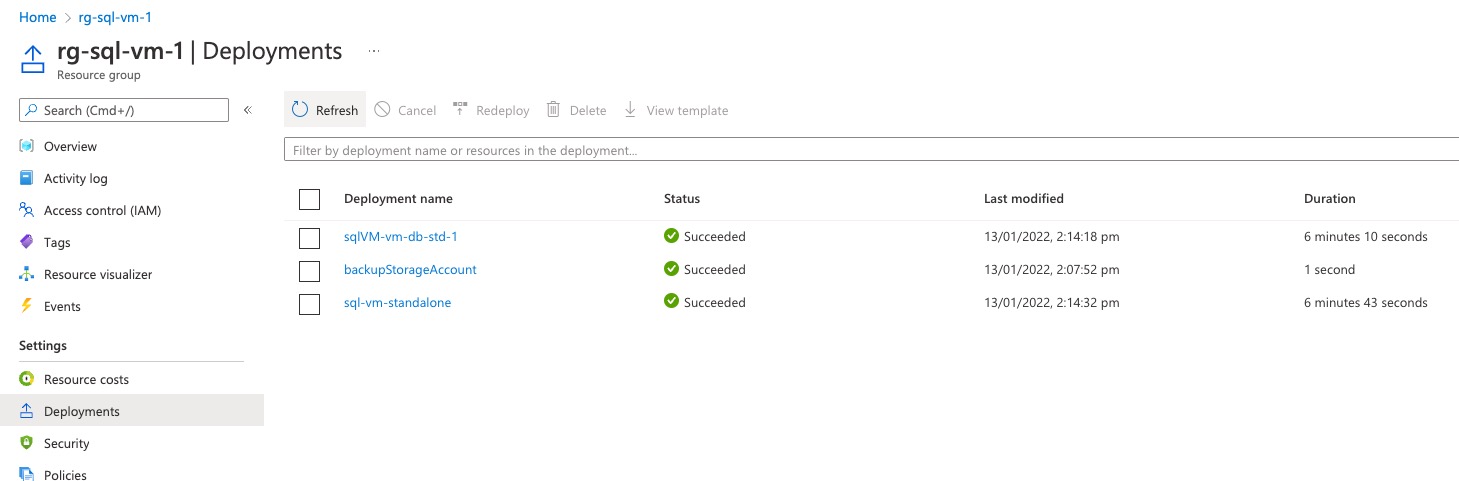Collapse the sidebar with double chevron
Screen dimensions: 1459x481
tap(248, 110)
